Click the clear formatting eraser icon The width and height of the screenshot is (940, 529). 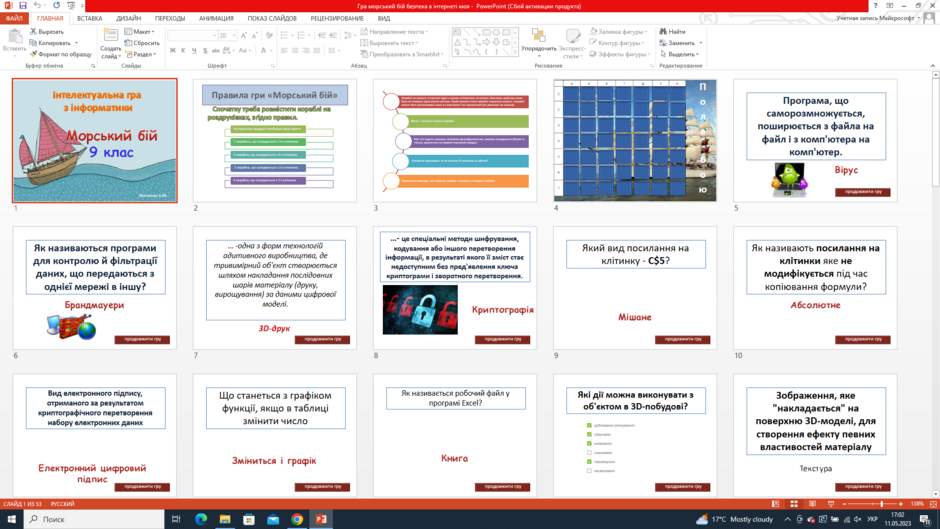pos(269,35)
